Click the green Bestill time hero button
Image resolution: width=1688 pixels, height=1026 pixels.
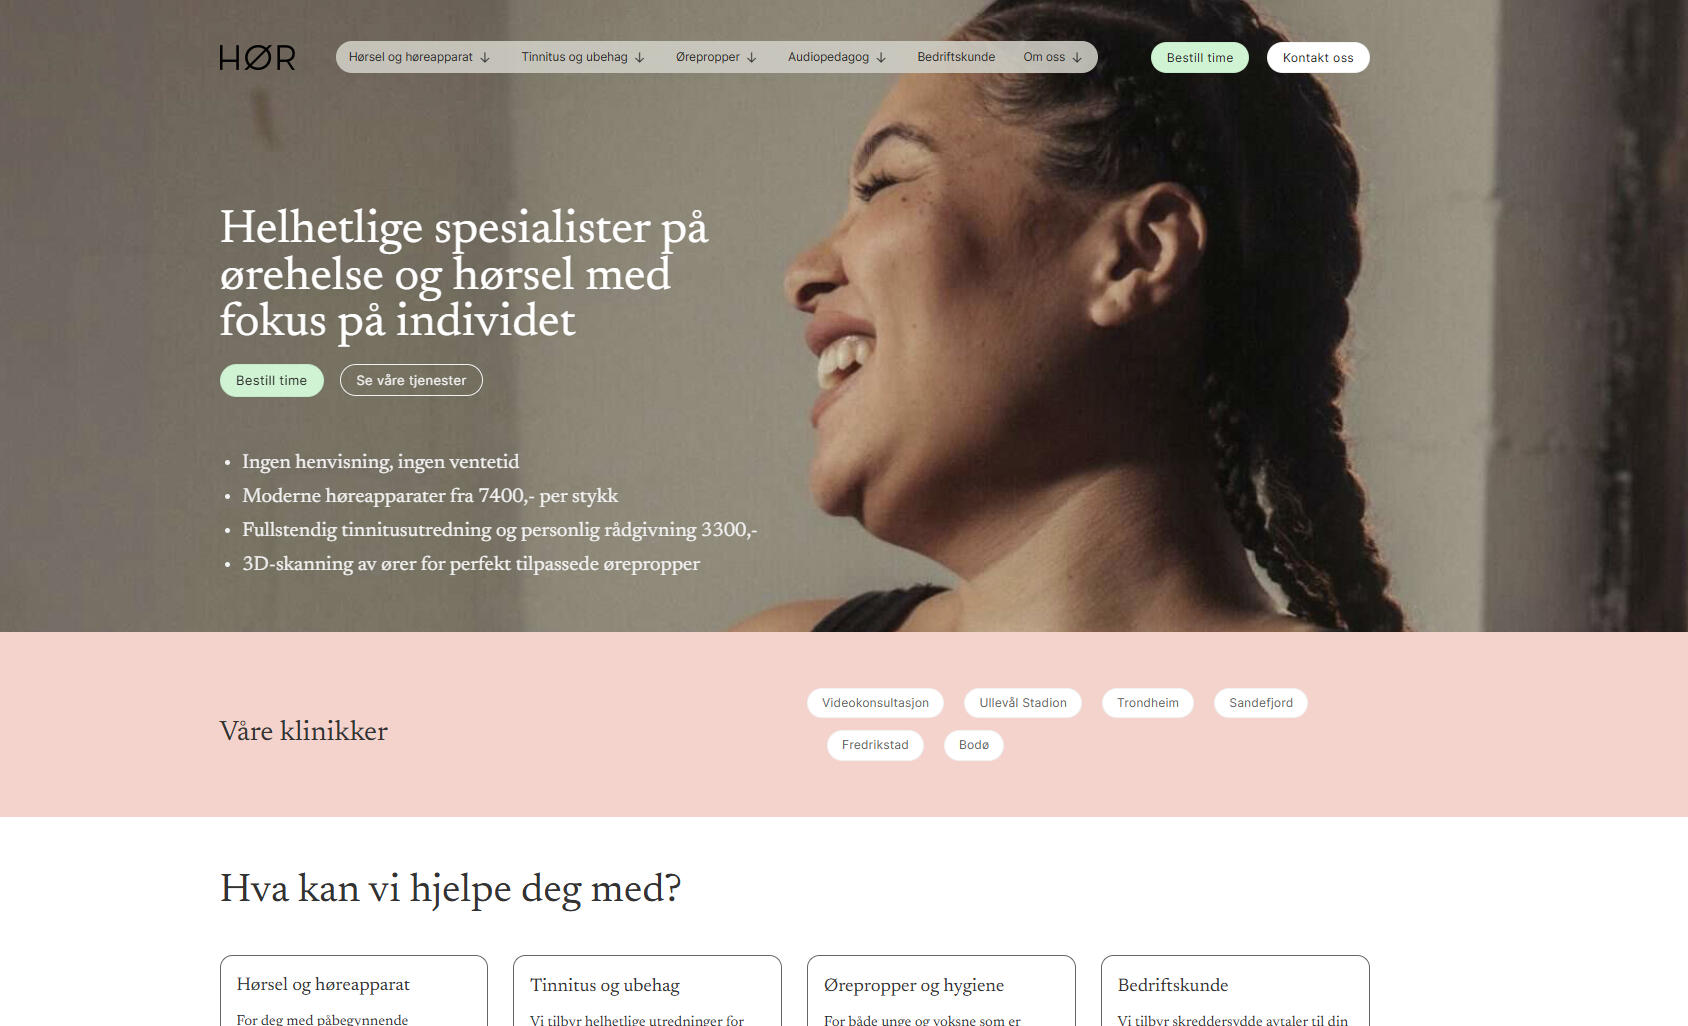272,380
